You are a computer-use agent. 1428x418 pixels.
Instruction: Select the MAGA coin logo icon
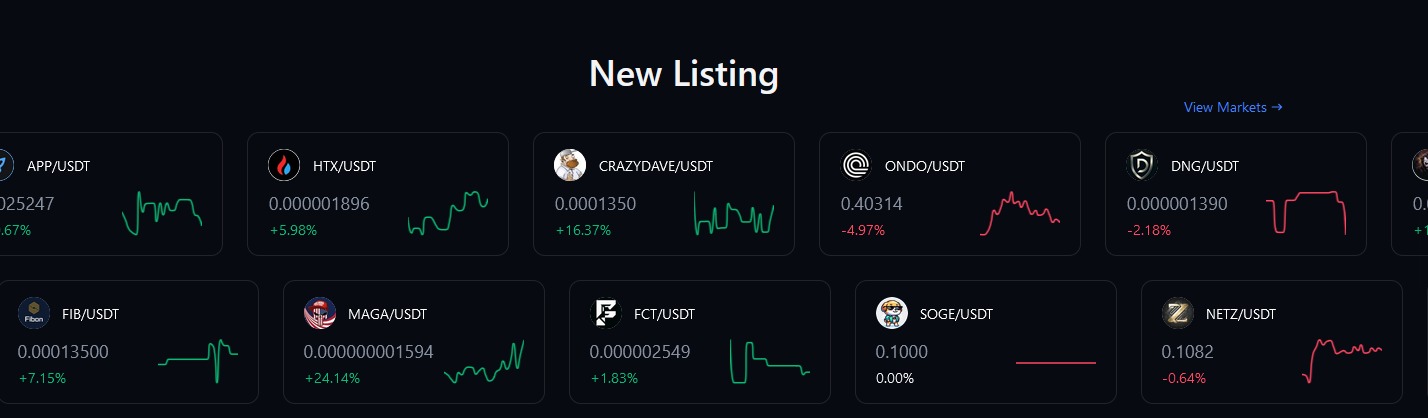click(320, 313)
